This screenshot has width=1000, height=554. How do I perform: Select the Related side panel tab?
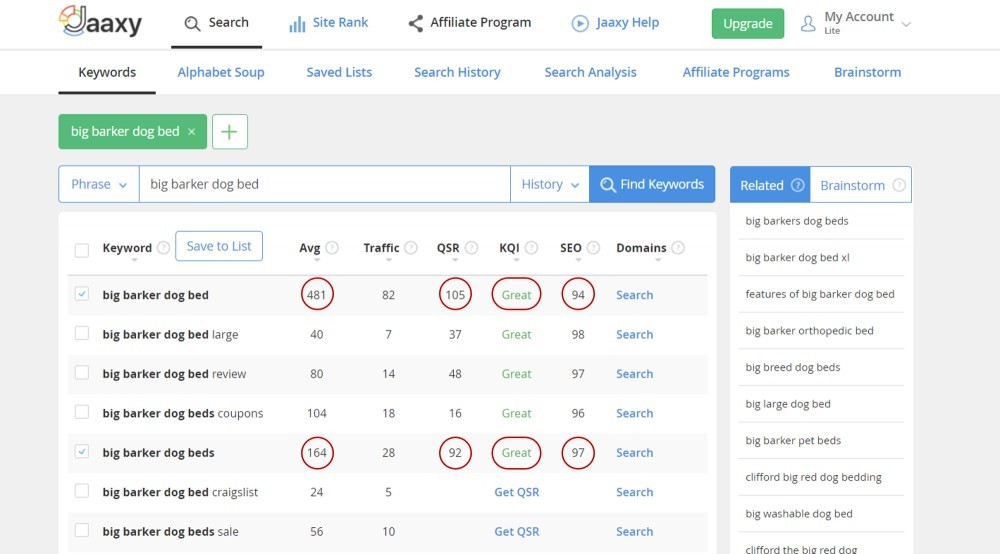pos(770,185)
